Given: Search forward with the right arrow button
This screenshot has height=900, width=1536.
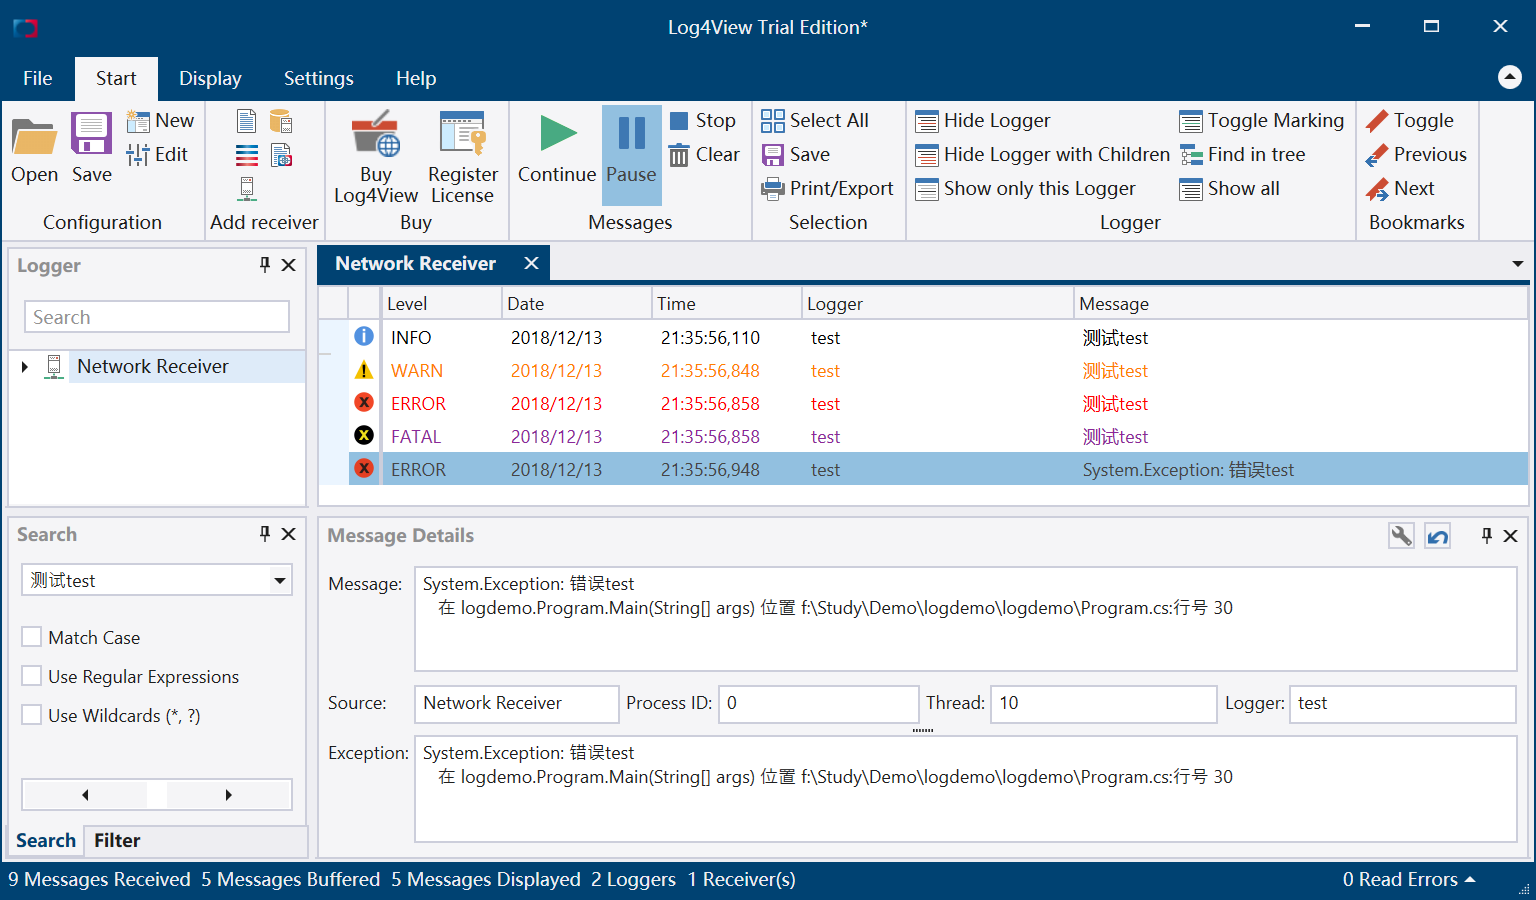Looking at the screenshot, I should (229, 795).
